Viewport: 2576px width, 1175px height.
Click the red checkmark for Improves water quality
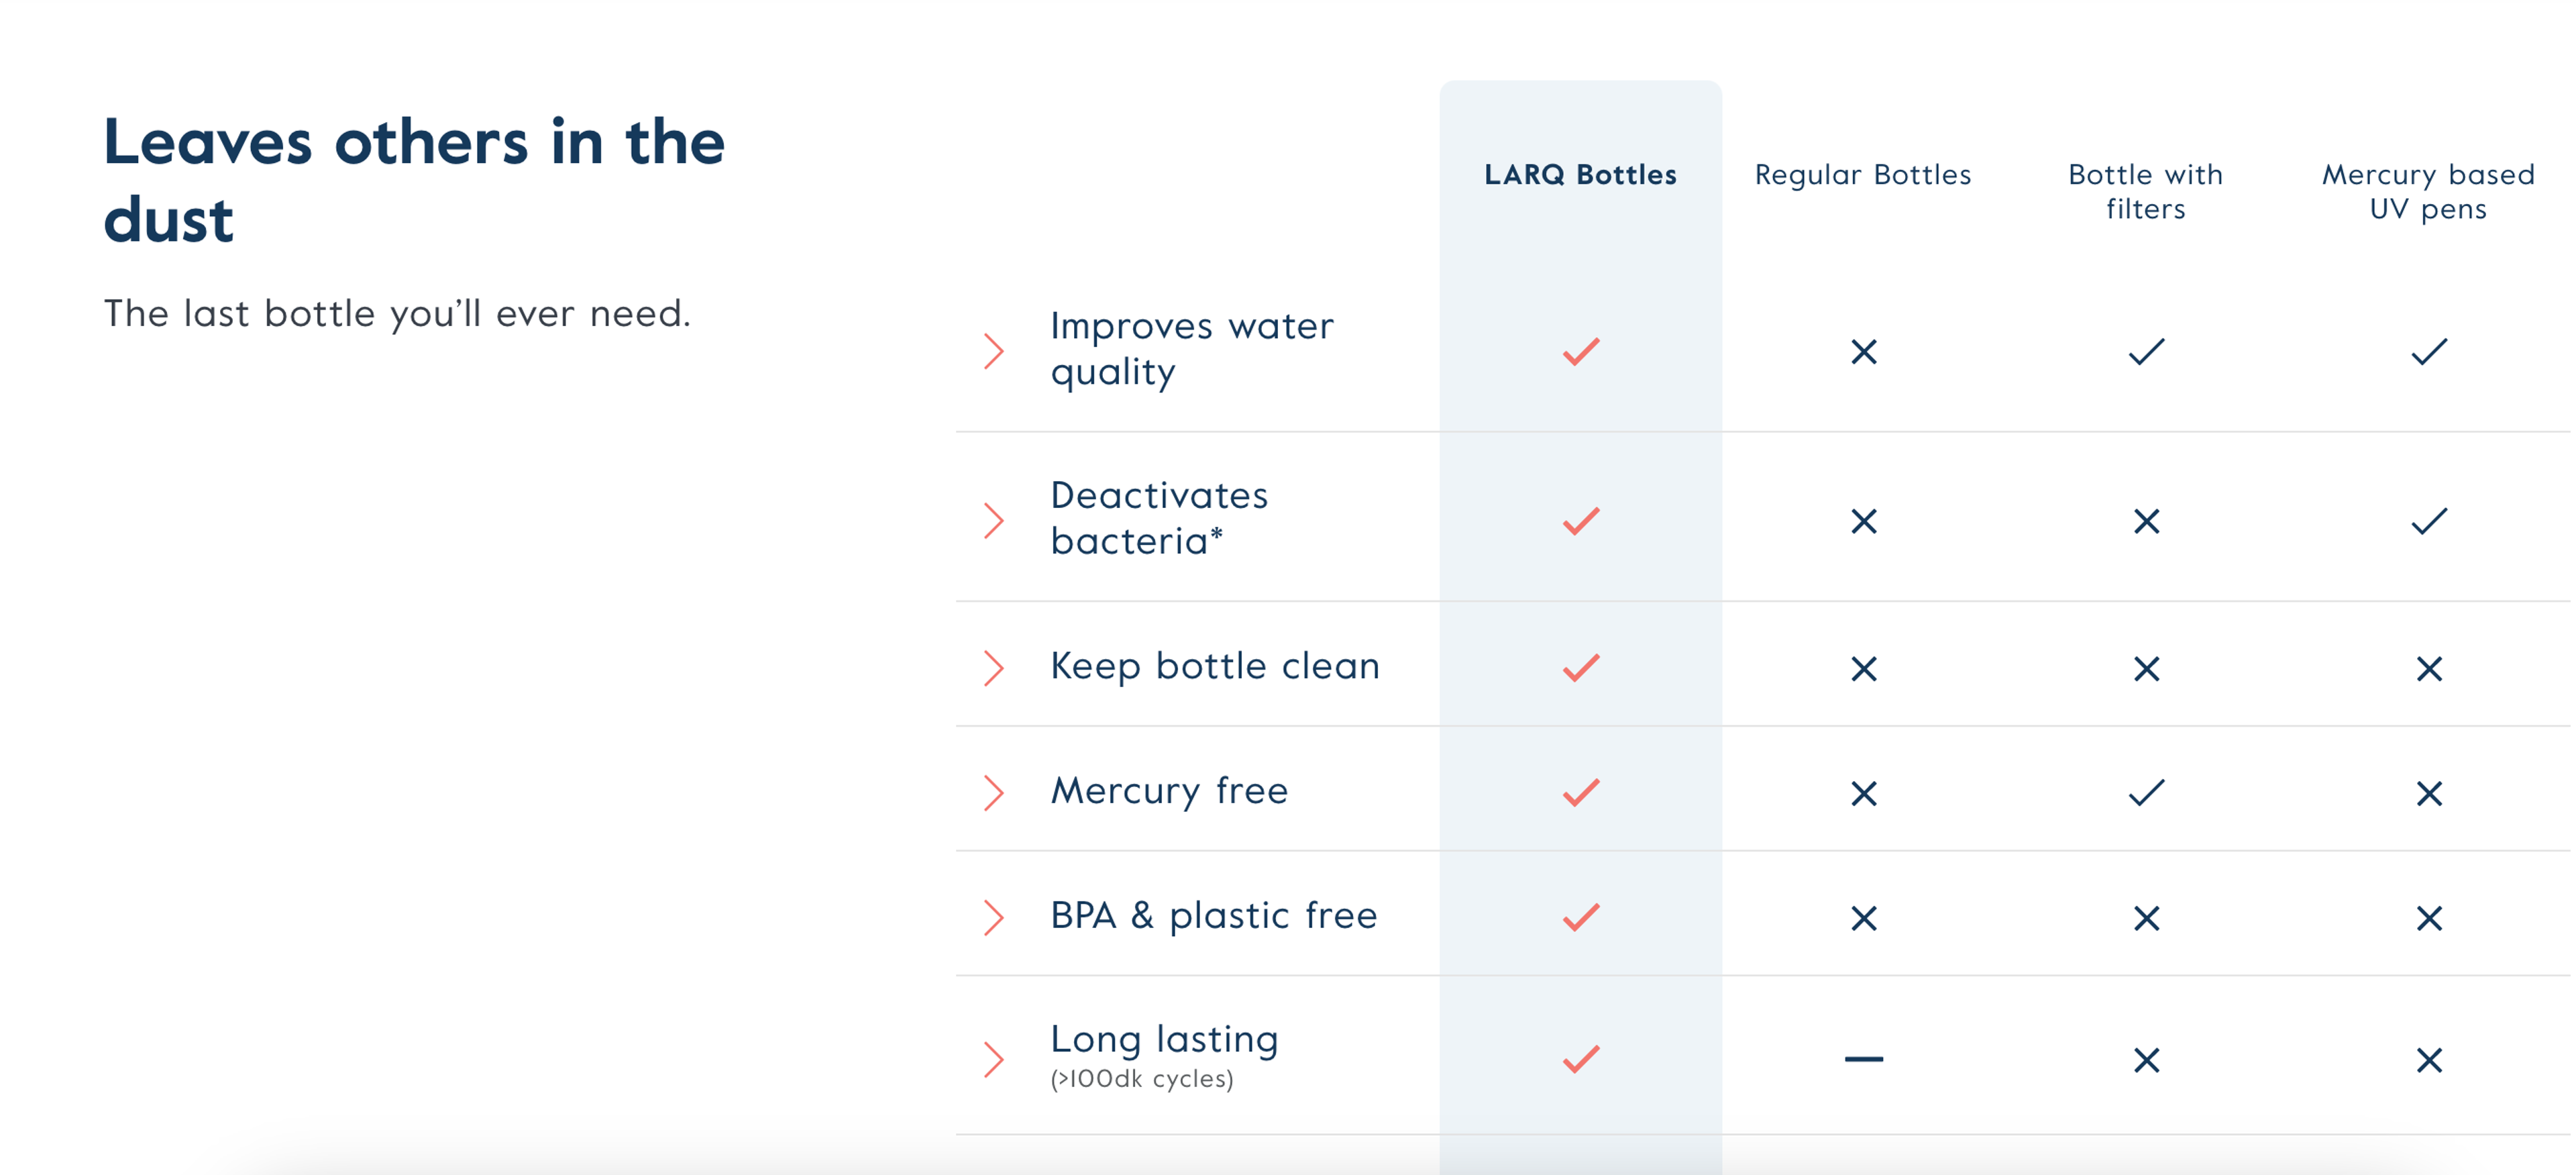point(1581,351)
